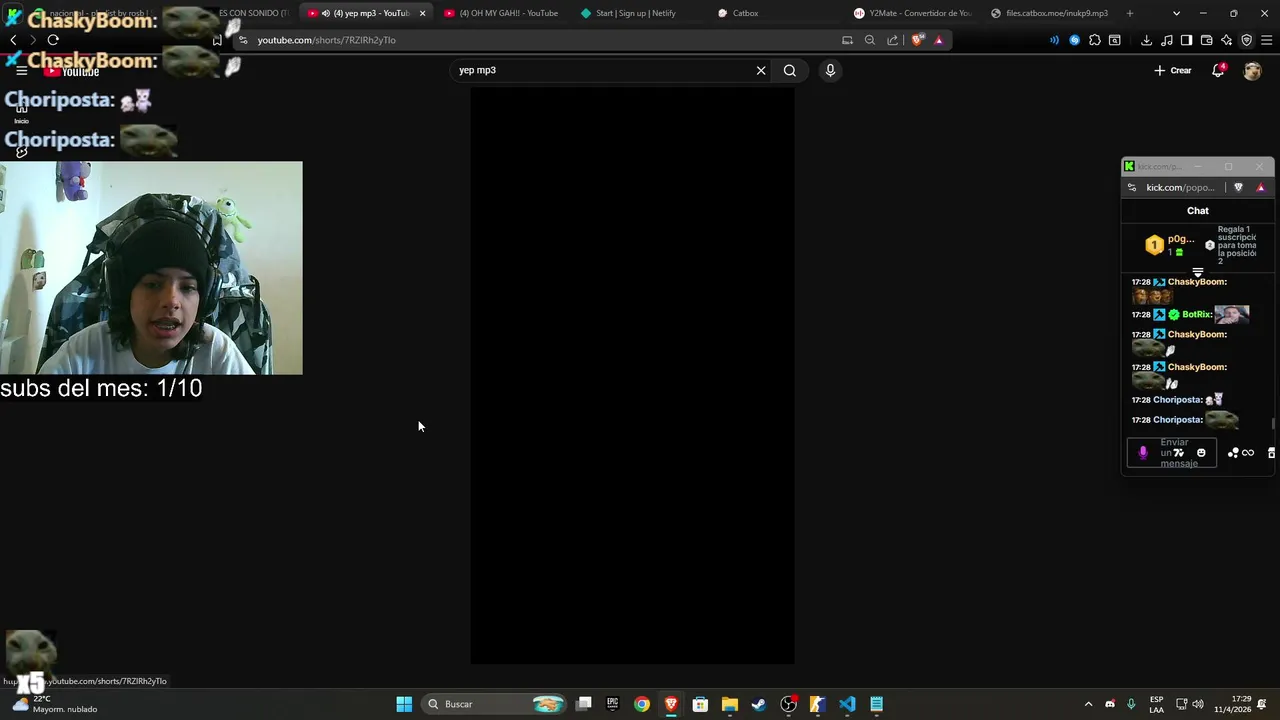Open Google Chrome from the taskbar
The image size is (1280, 720).
642,704
